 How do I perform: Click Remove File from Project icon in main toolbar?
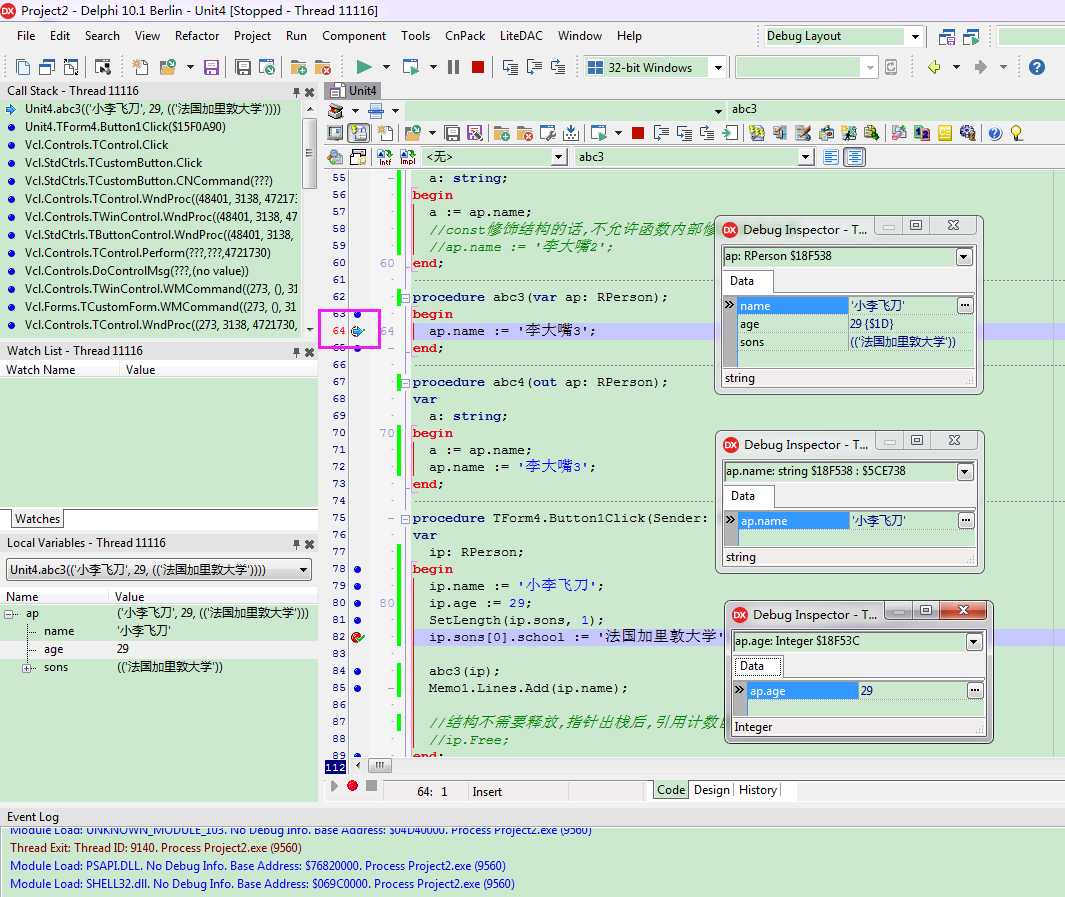click(323, 67)
